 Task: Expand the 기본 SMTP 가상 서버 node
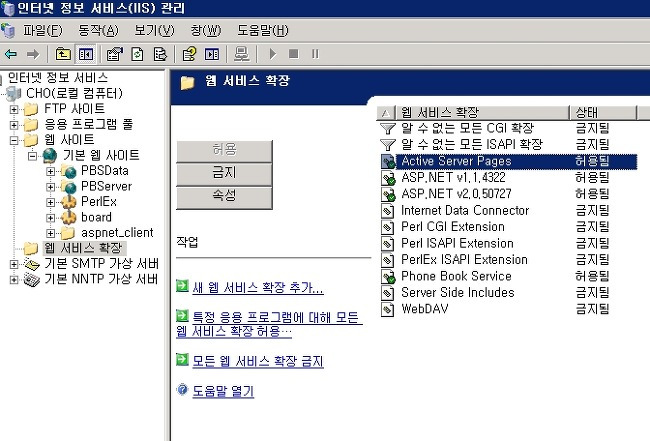[14, 264]
